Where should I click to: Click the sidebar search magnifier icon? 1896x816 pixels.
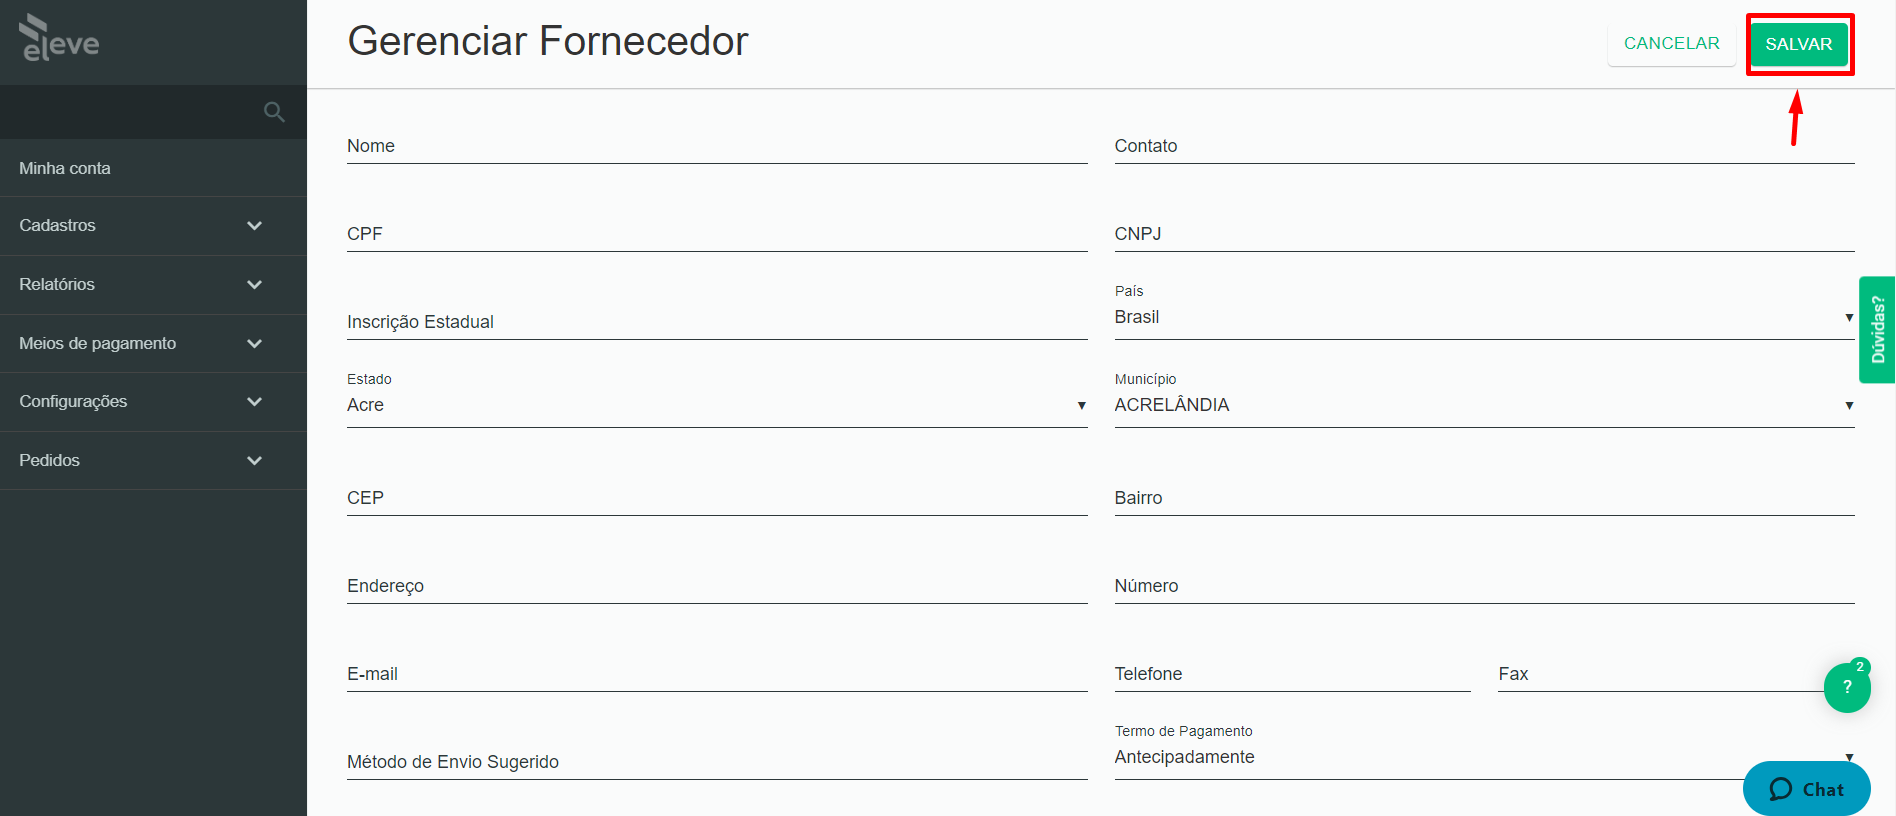274,112
